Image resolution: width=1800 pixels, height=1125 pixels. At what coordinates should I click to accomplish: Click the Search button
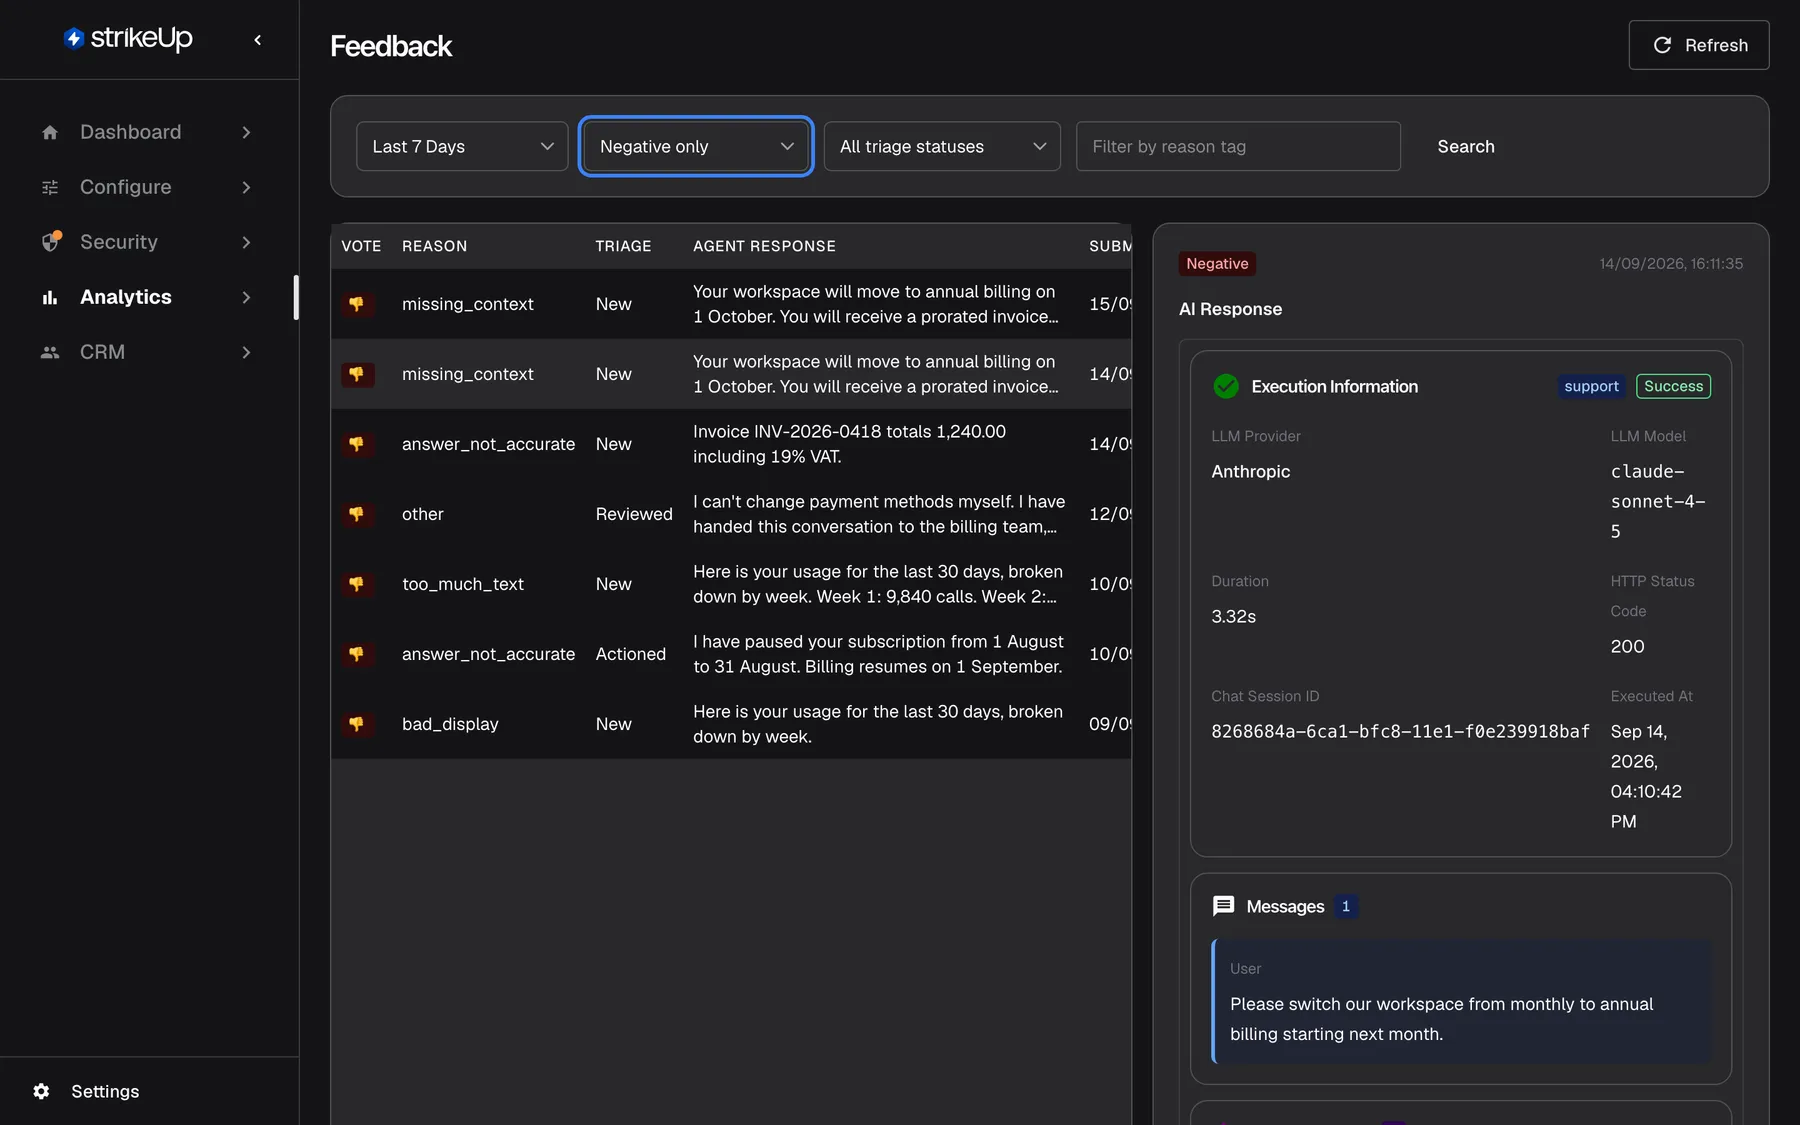[x=1466, y=146]
